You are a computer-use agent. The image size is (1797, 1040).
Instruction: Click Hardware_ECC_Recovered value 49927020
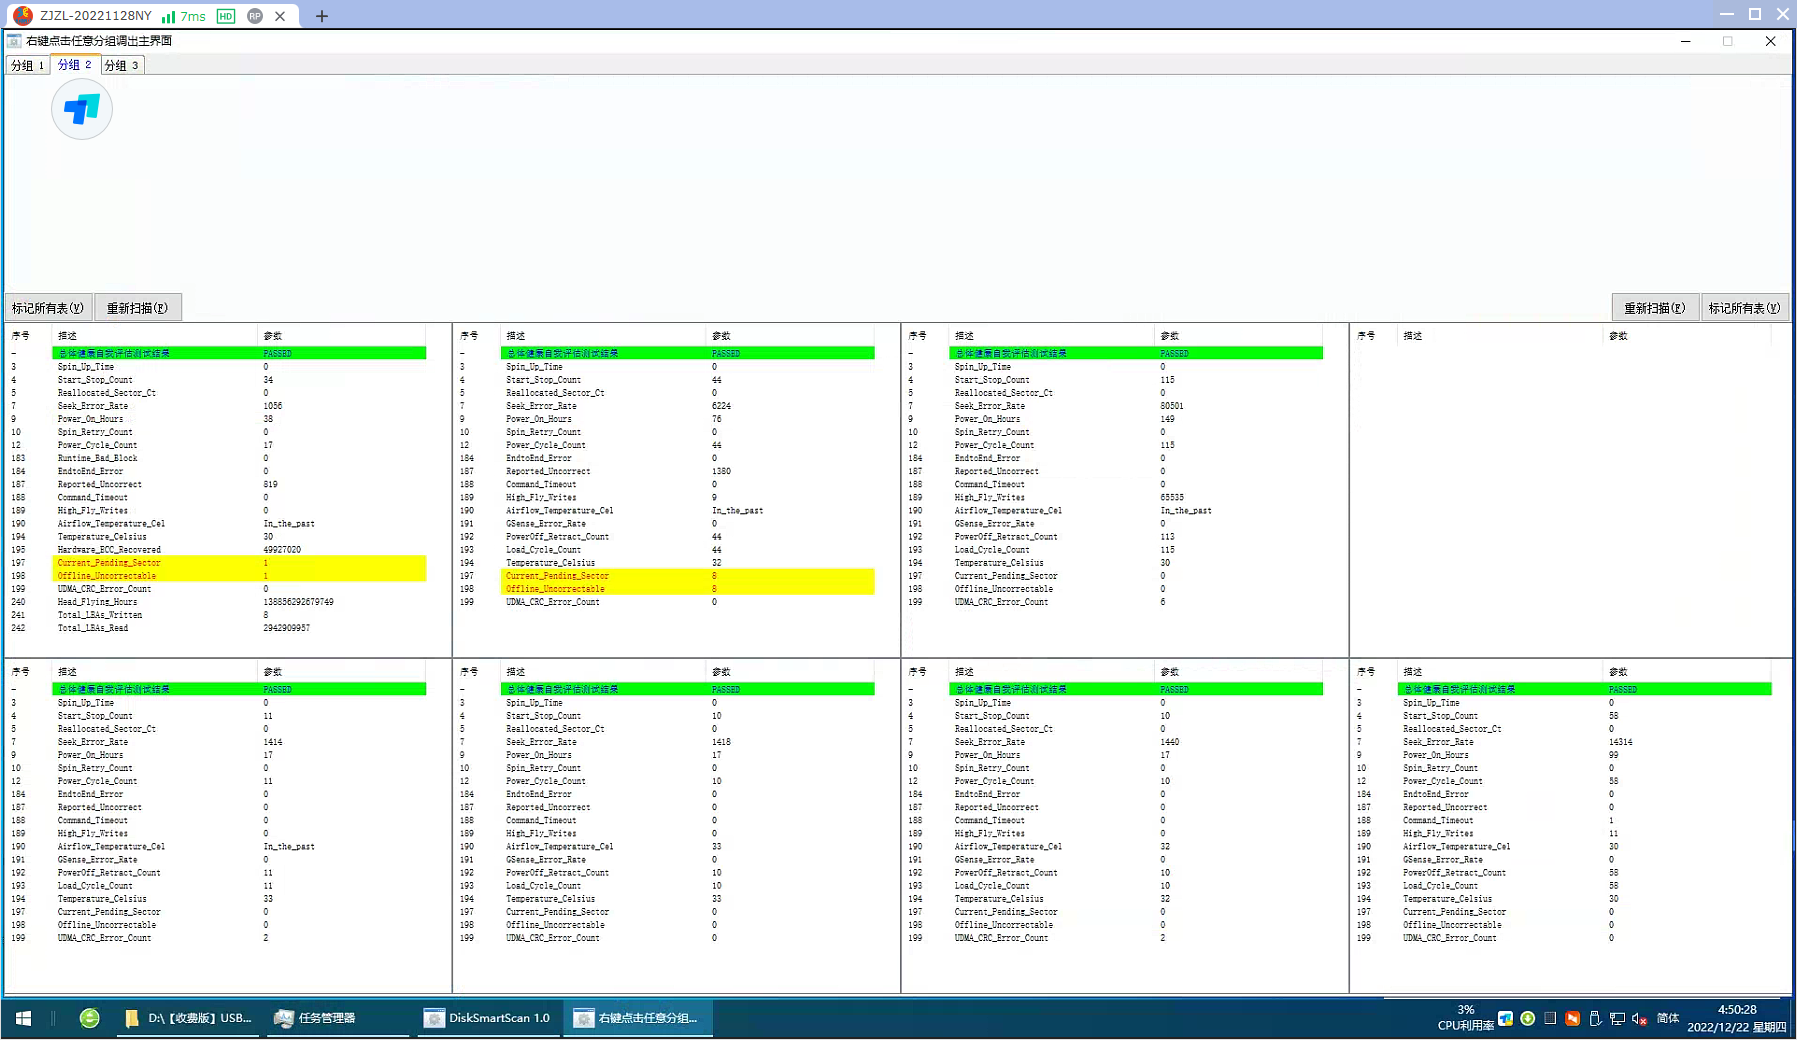point(282,550)
